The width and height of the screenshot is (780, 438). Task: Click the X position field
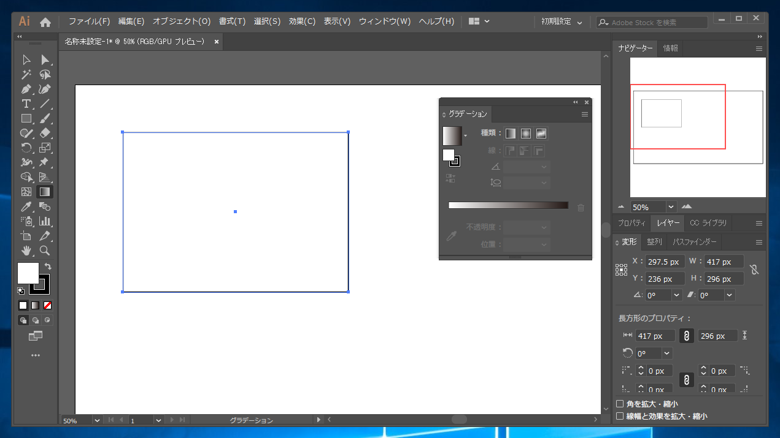(x=664, y=262)
